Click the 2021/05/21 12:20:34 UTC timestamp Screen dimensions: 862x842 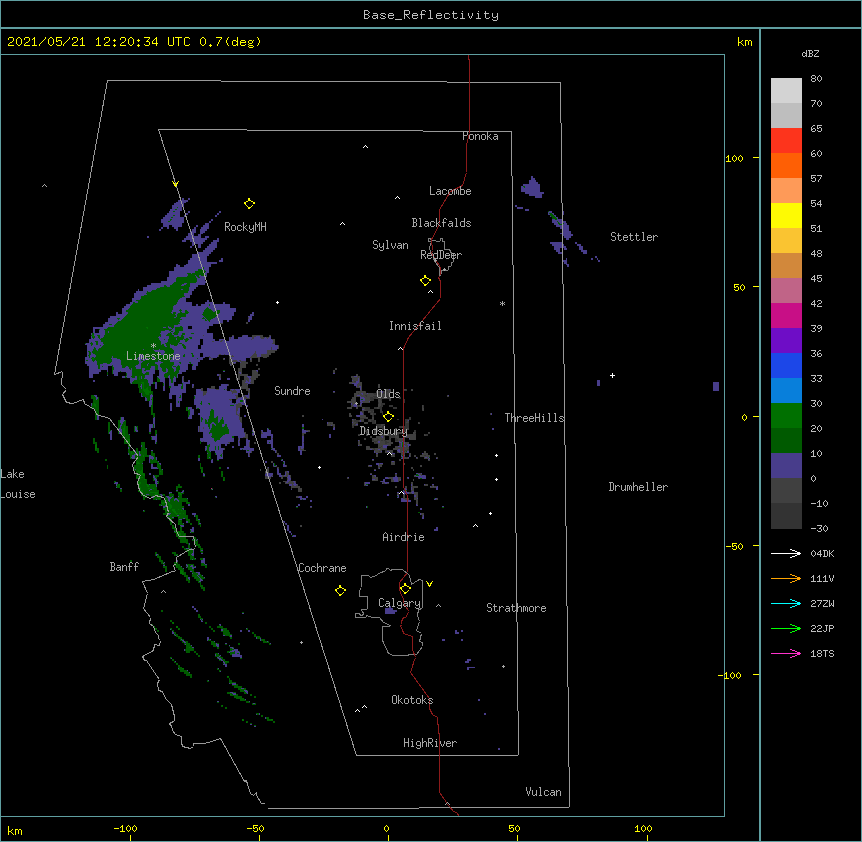(99, 42)
